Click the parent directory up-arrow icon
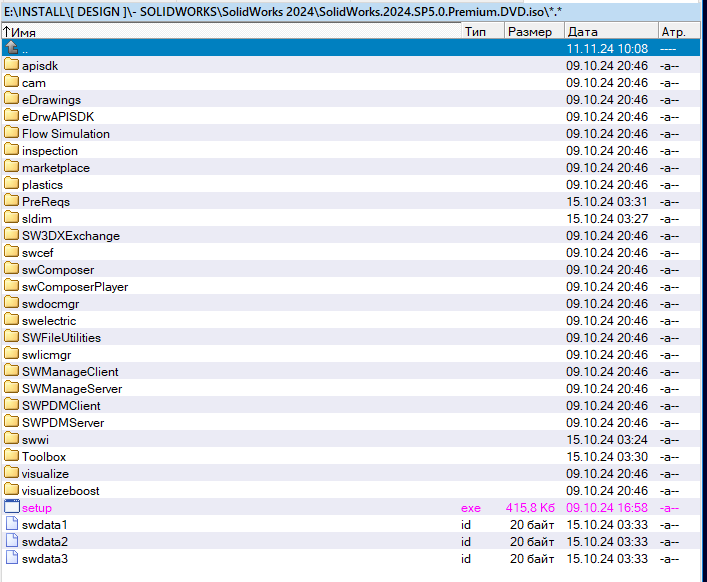707x582 pixels. tap(12, 47)
